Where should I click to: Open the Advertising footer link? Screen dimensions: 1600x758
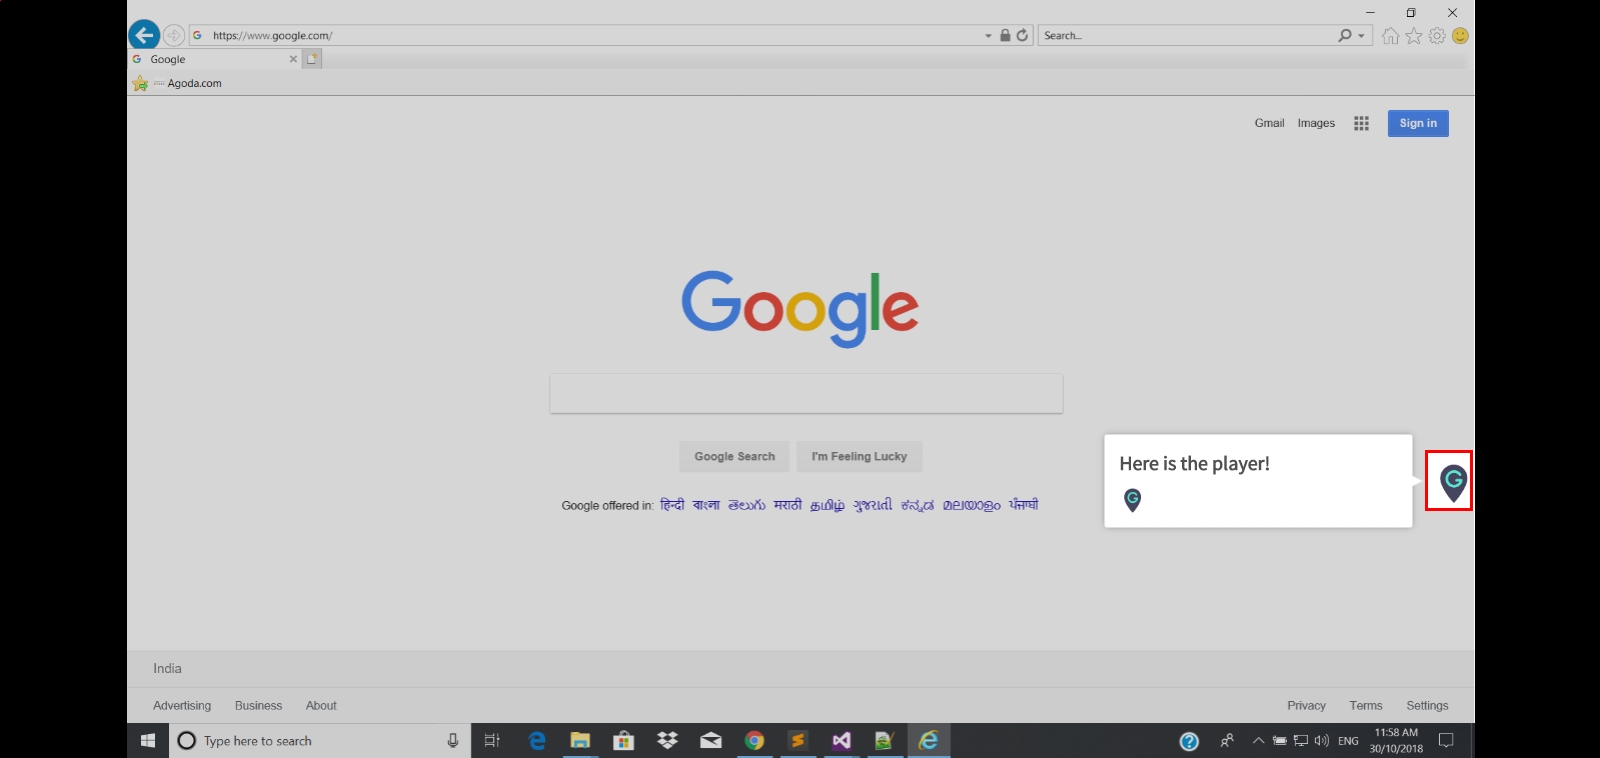coord(182,705)
